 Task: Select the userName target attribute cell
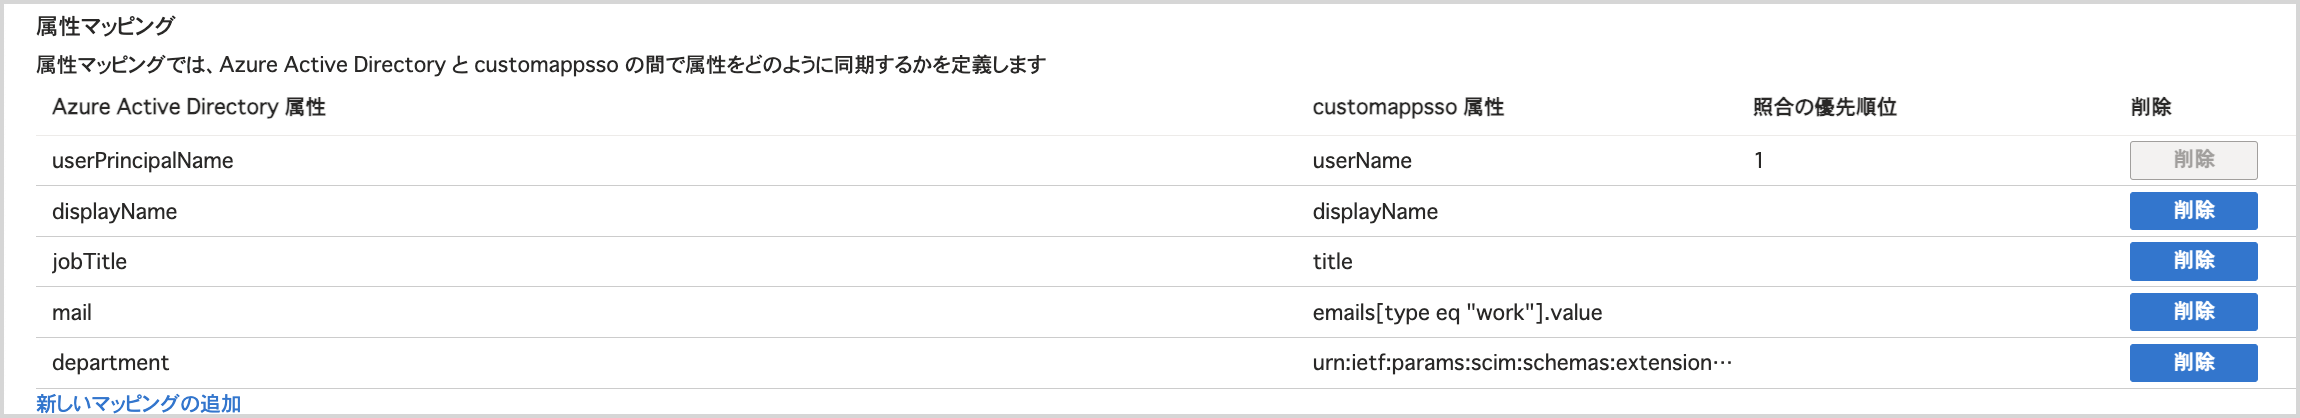click(1362, 161)
